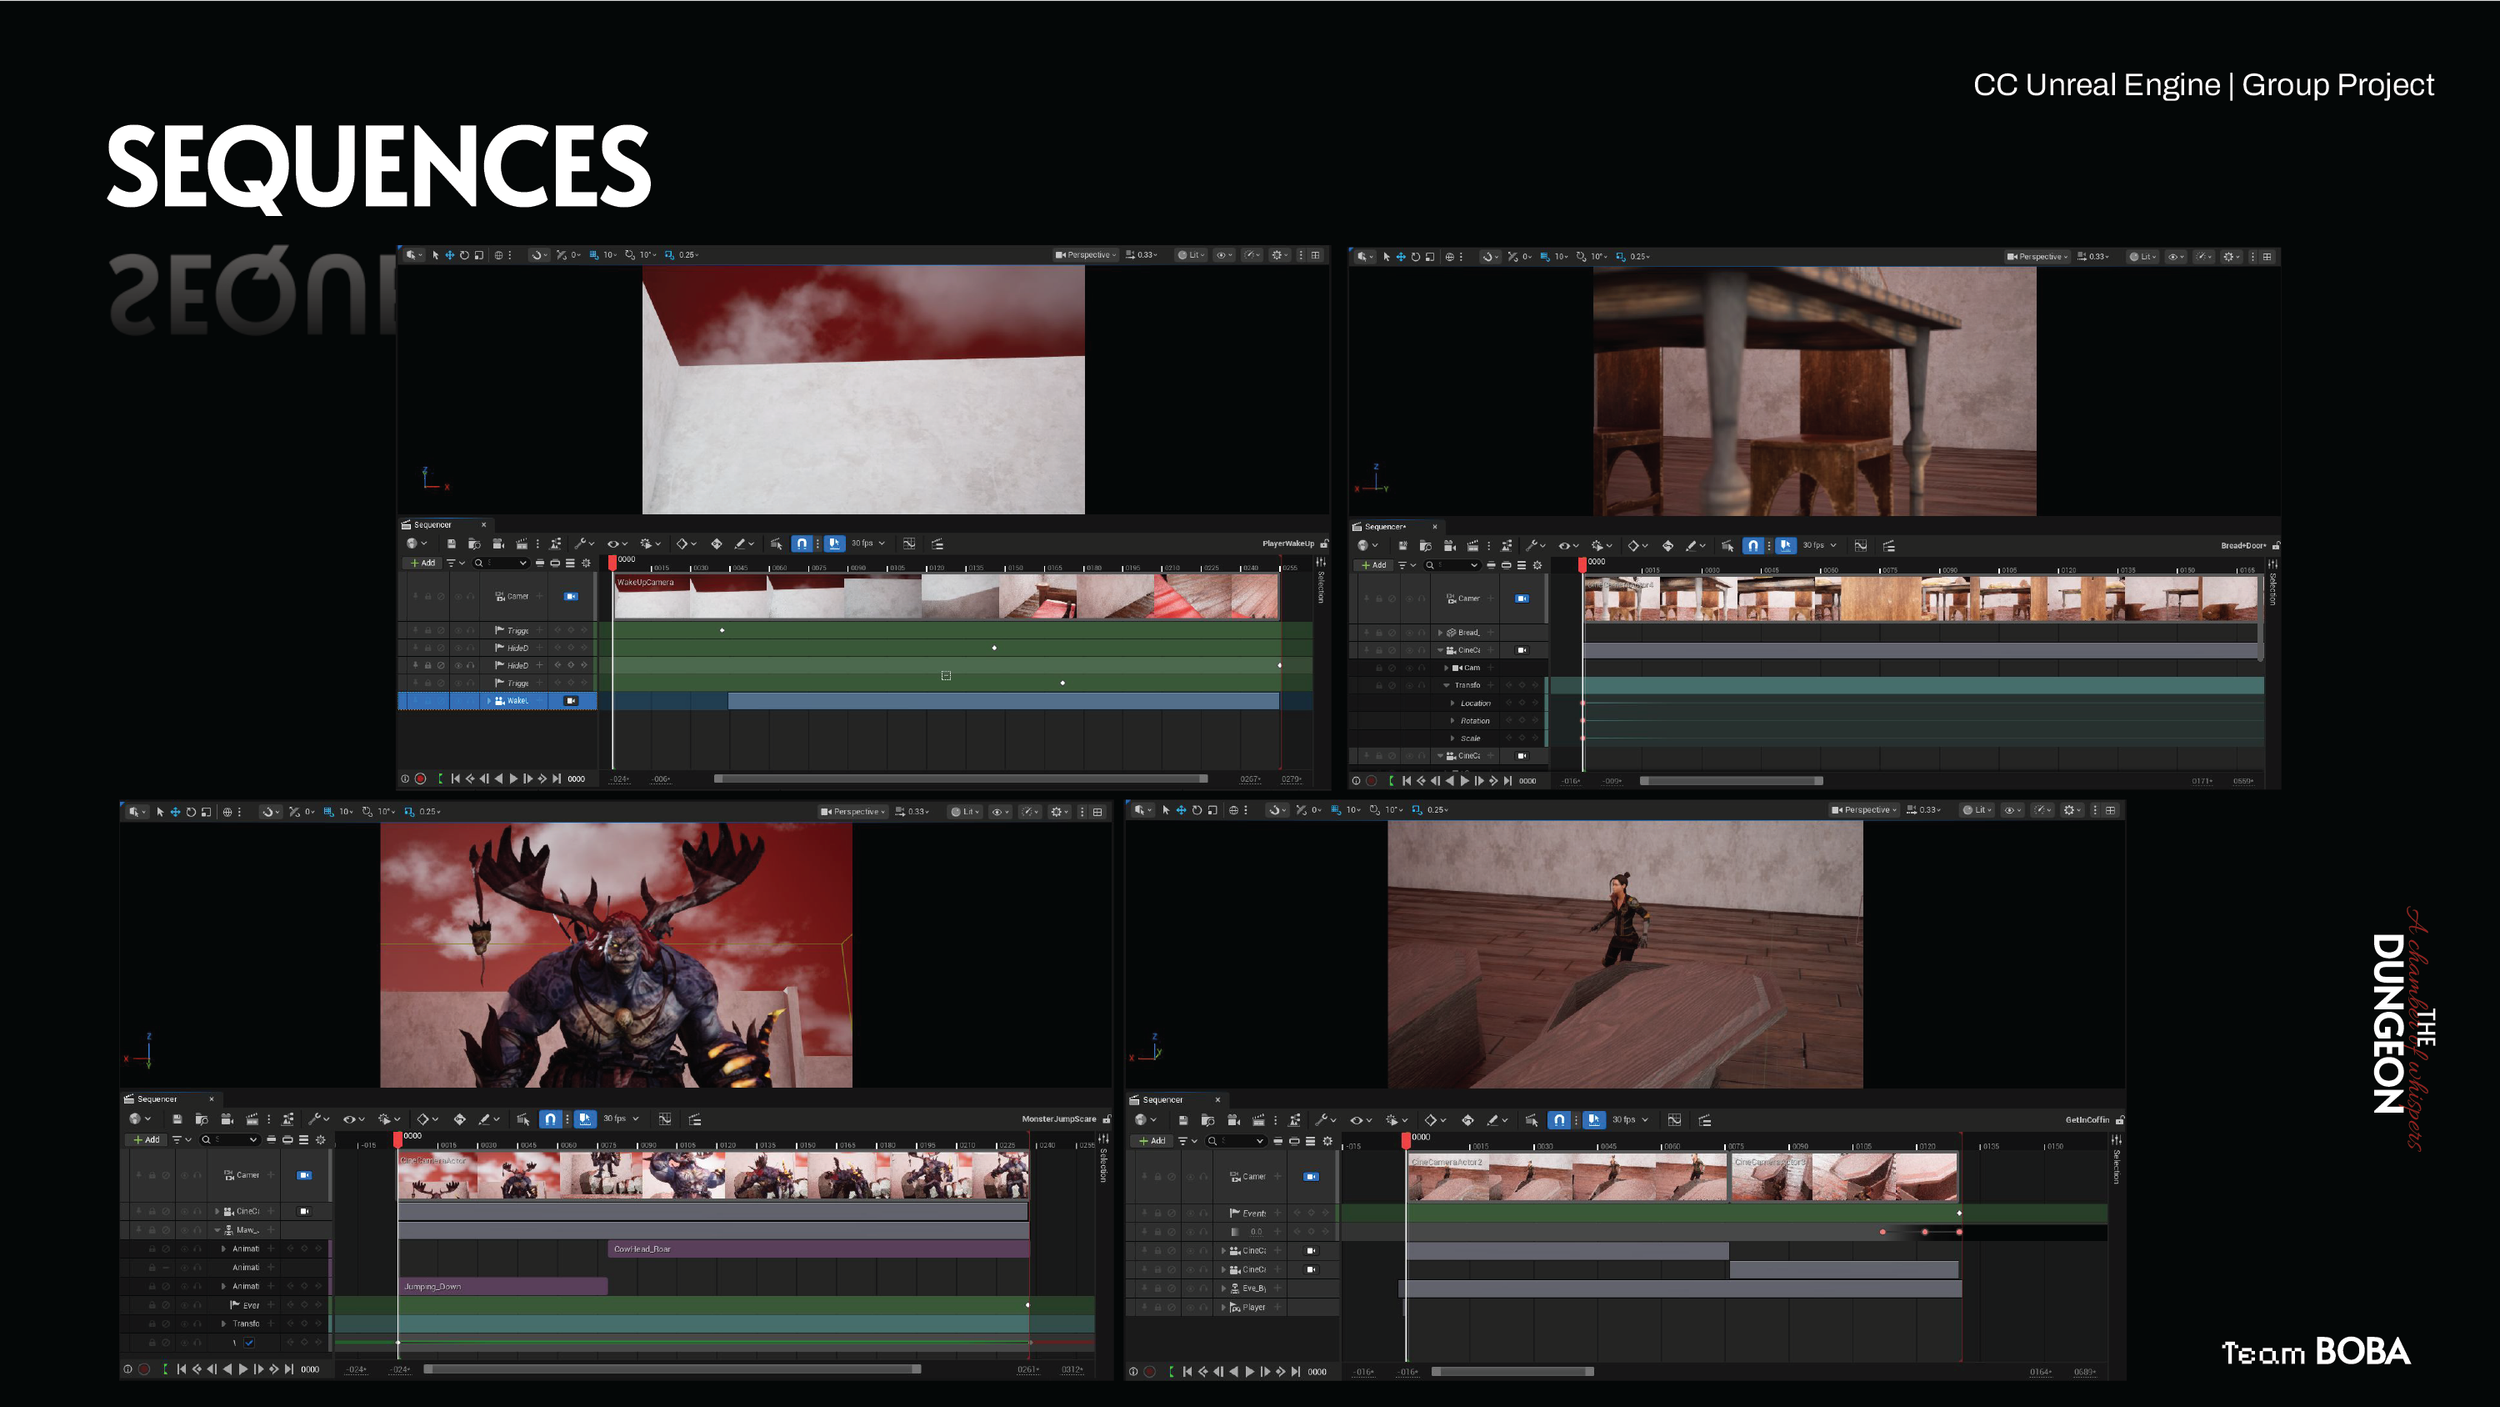Open the 30 fps dropdown in PlayerWakeUp sequencer
This screenshot has height=1407, width=2500.
click(868, 544)
